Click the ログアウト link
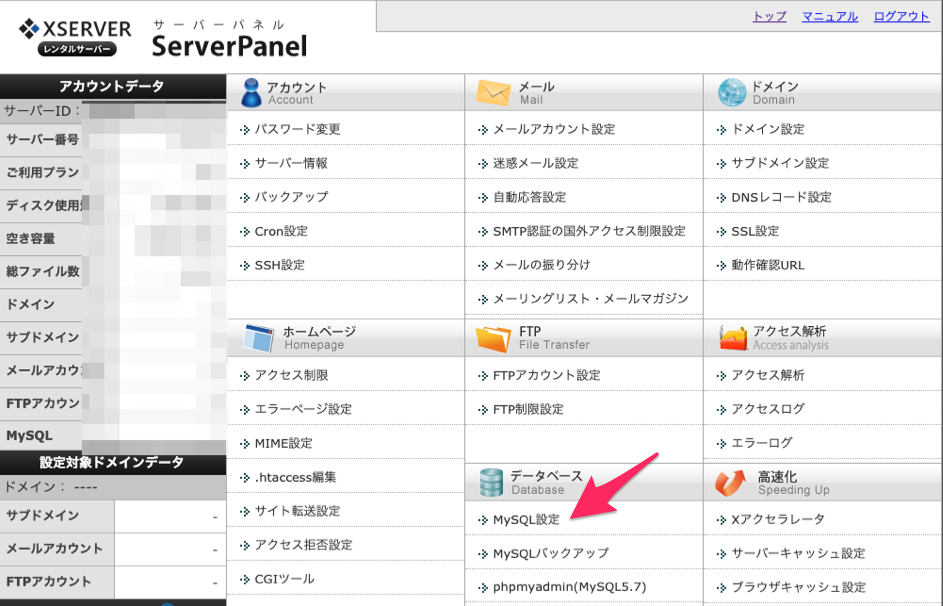 [902, 16]
